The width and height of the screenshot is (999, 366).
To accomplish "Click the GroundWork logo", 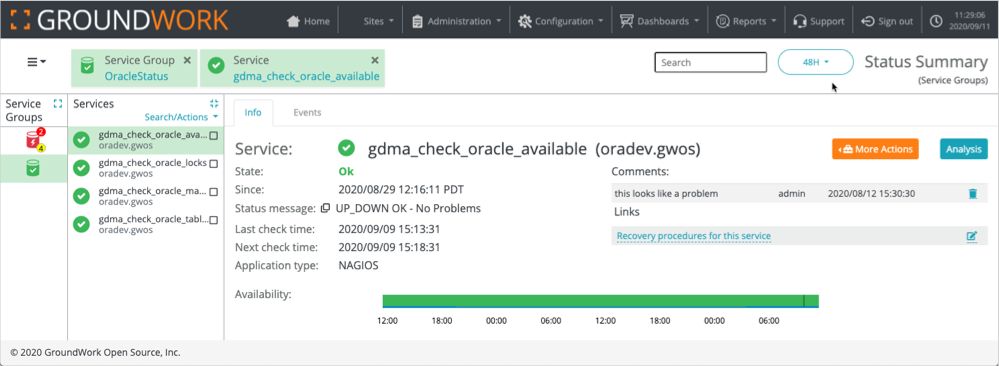I will [x=119, y=20].
